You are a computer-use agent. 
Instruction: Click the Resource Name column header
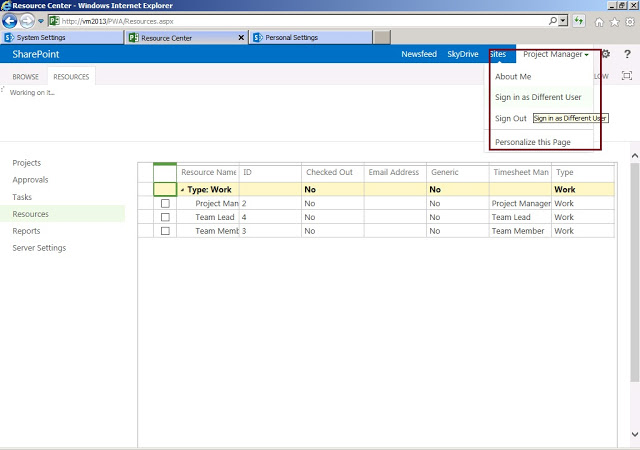click(x=208, y=172)
